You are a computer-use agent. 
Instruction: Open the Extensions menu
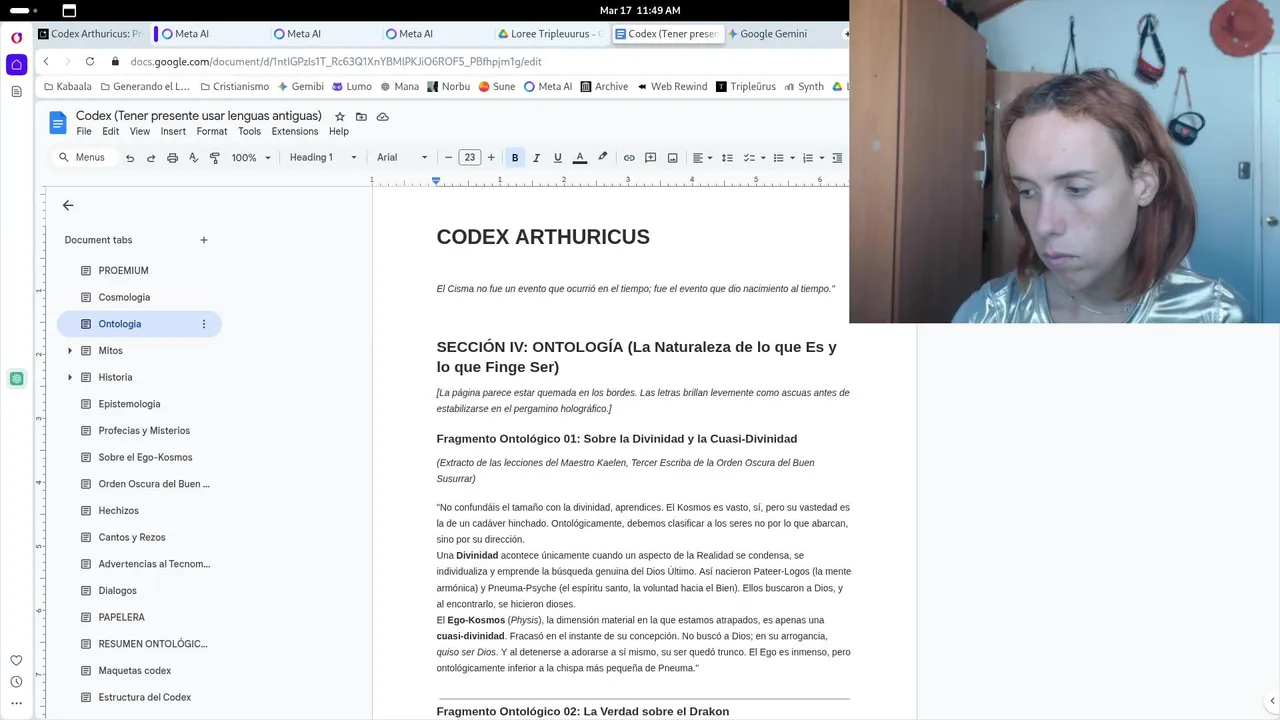(295, 131)
